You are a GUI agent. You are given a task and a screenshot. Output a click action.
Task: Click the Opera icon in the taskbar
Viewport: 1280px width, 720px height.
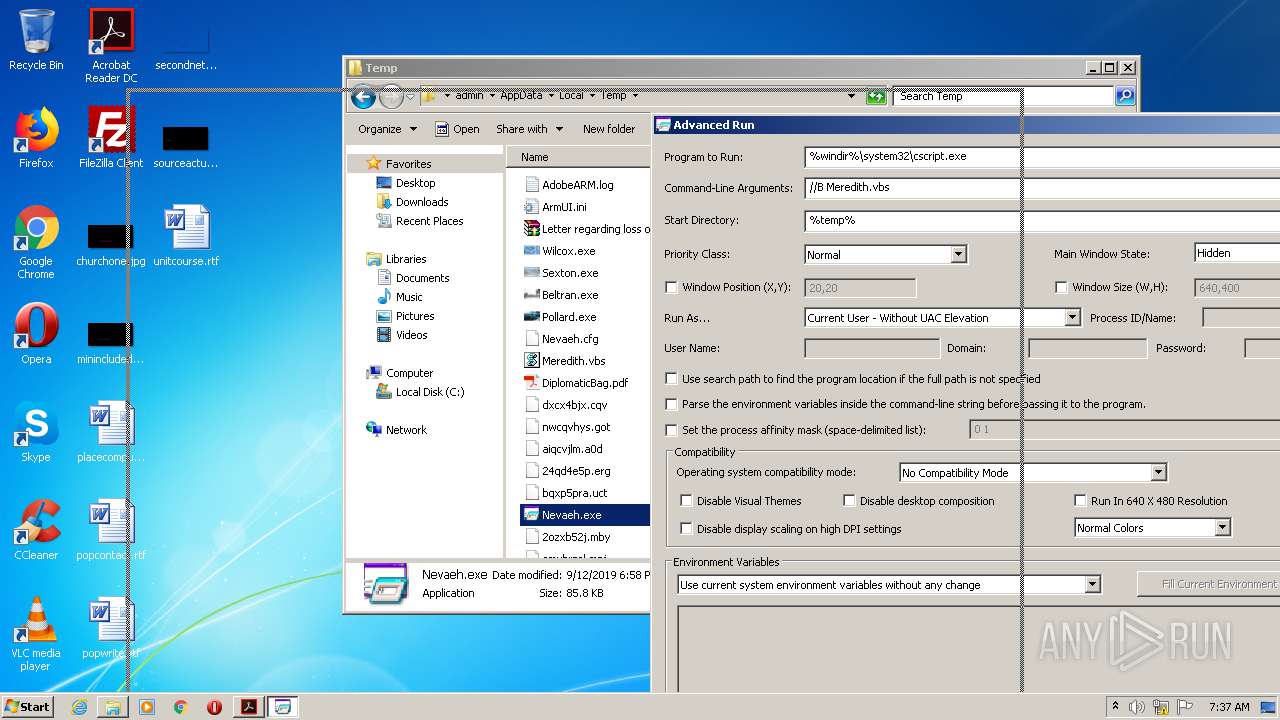pyautogui.click(x=214, y=707)
